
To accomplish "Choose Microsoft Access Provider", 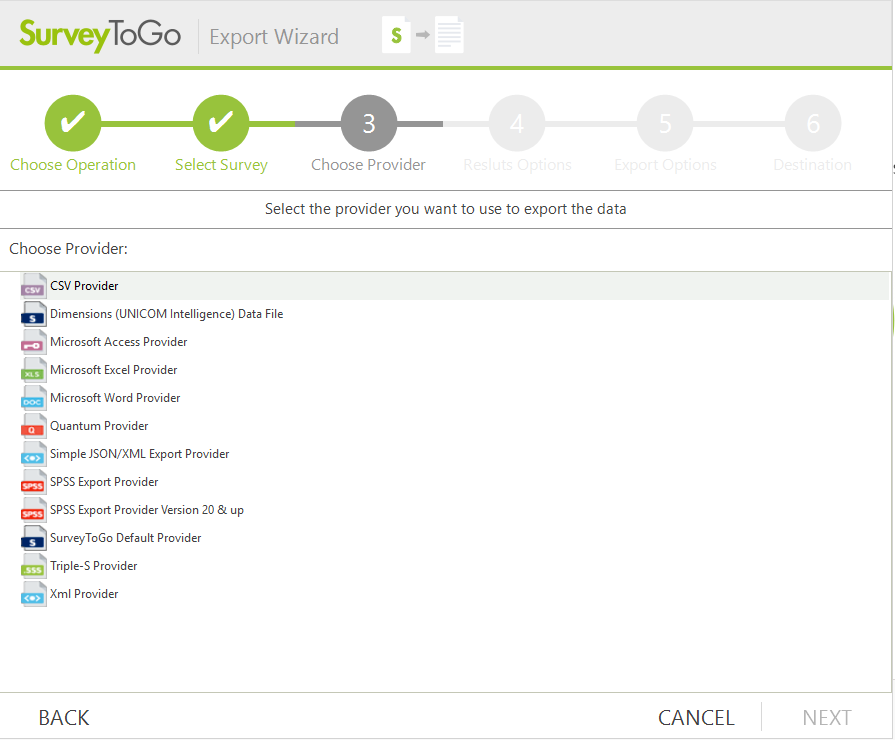I will tap(119, 342).
